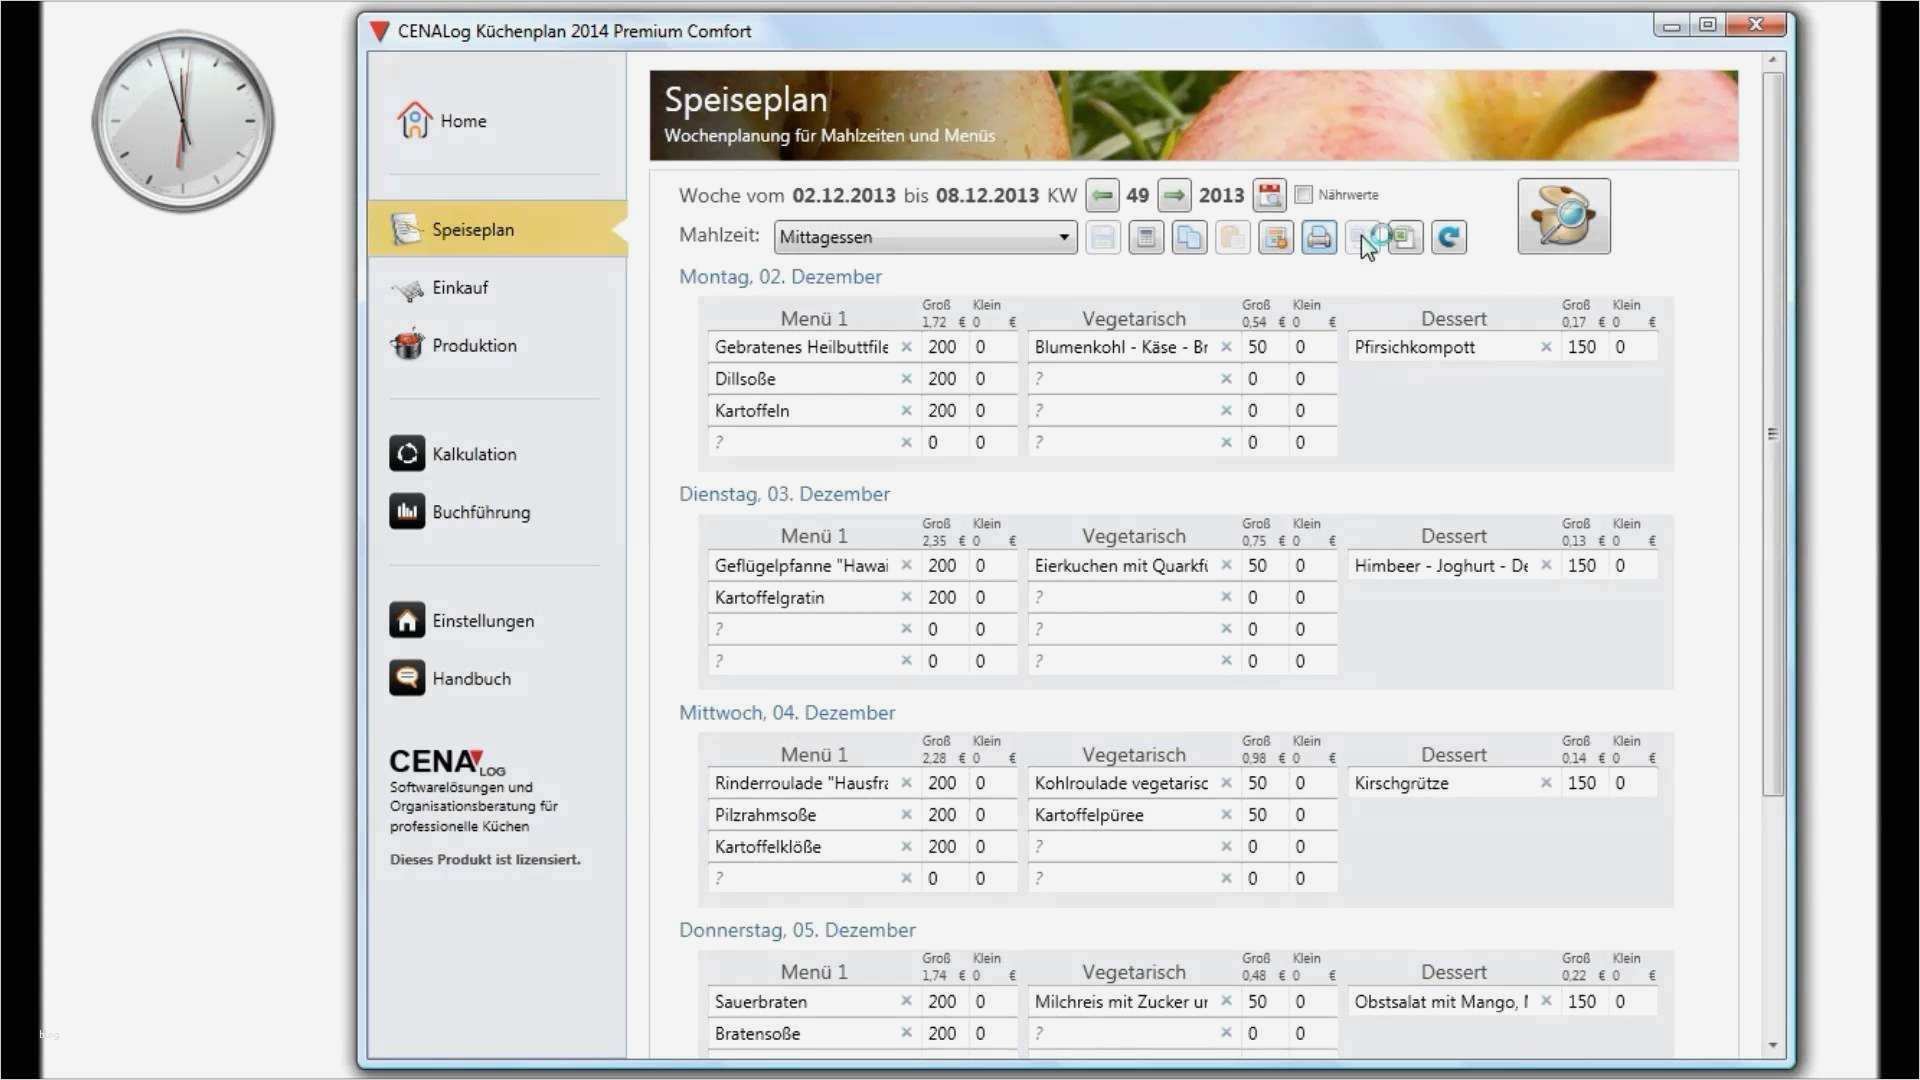Image resolution: width=1920 pixels, height=1080 pixels.
Task: Refresh the weekly plan view
Action: (1448, 237)
